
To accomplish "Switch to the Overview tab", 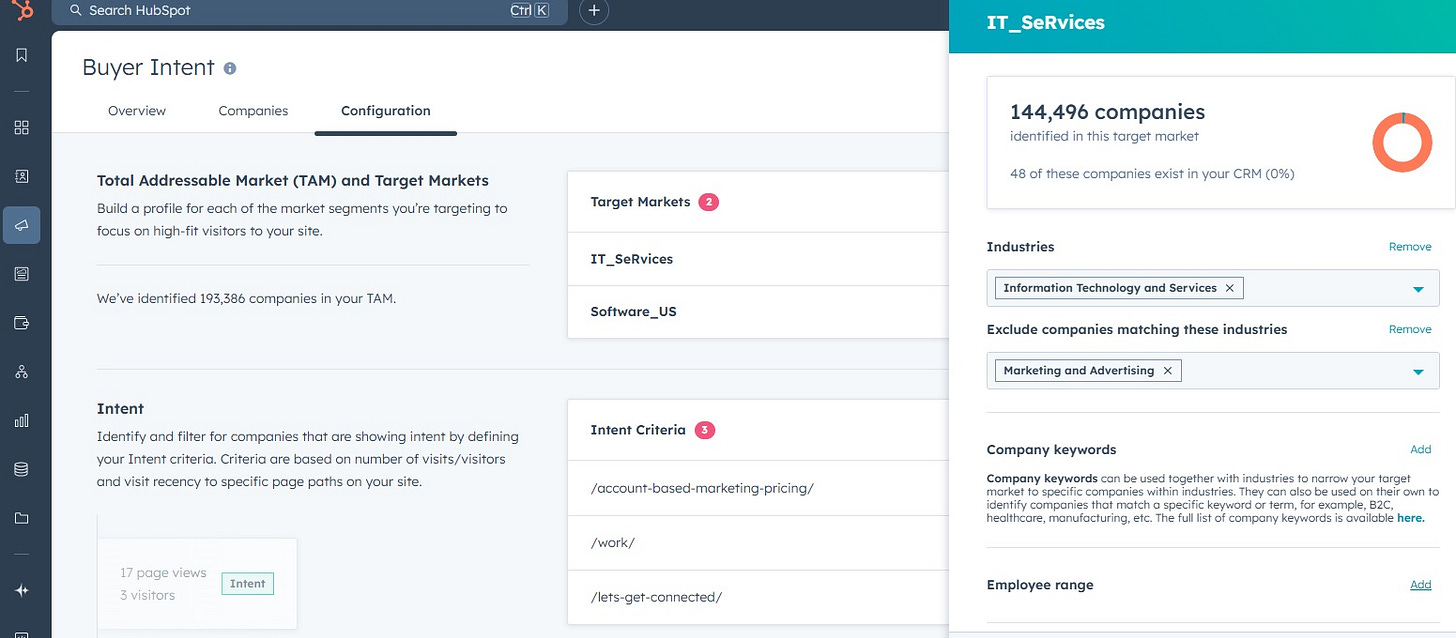I will click(137, 111).
